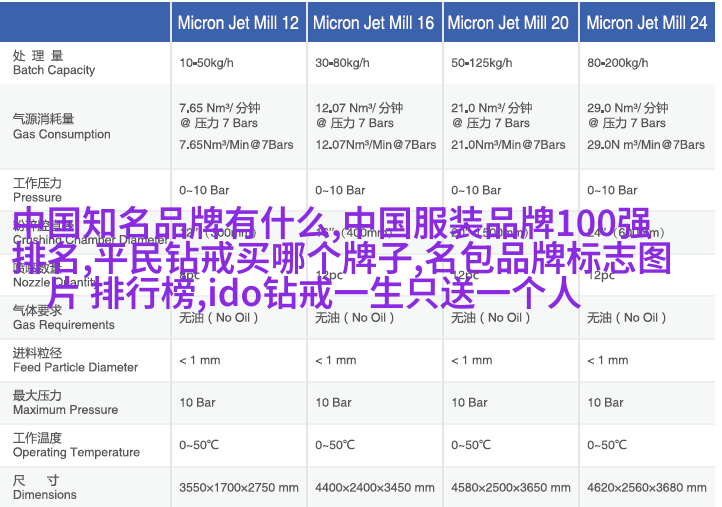
Task: Click the 4620x2560x3680 mm dimensions cell
Action: point(647,487)
